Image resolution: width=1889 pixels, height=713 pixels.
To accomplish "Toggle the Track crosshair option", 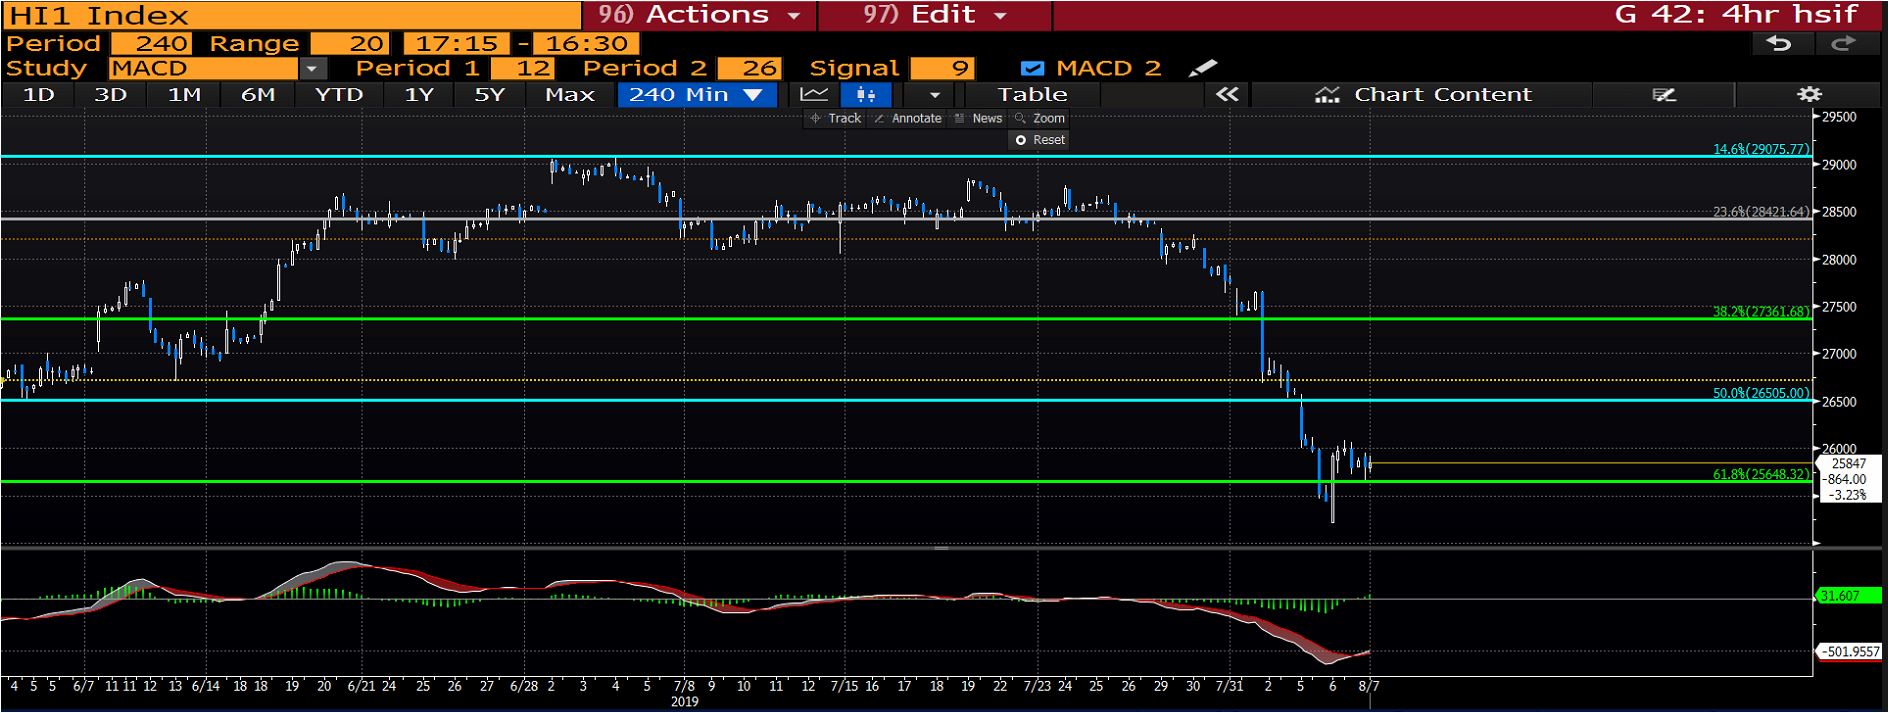I will 835,118.
